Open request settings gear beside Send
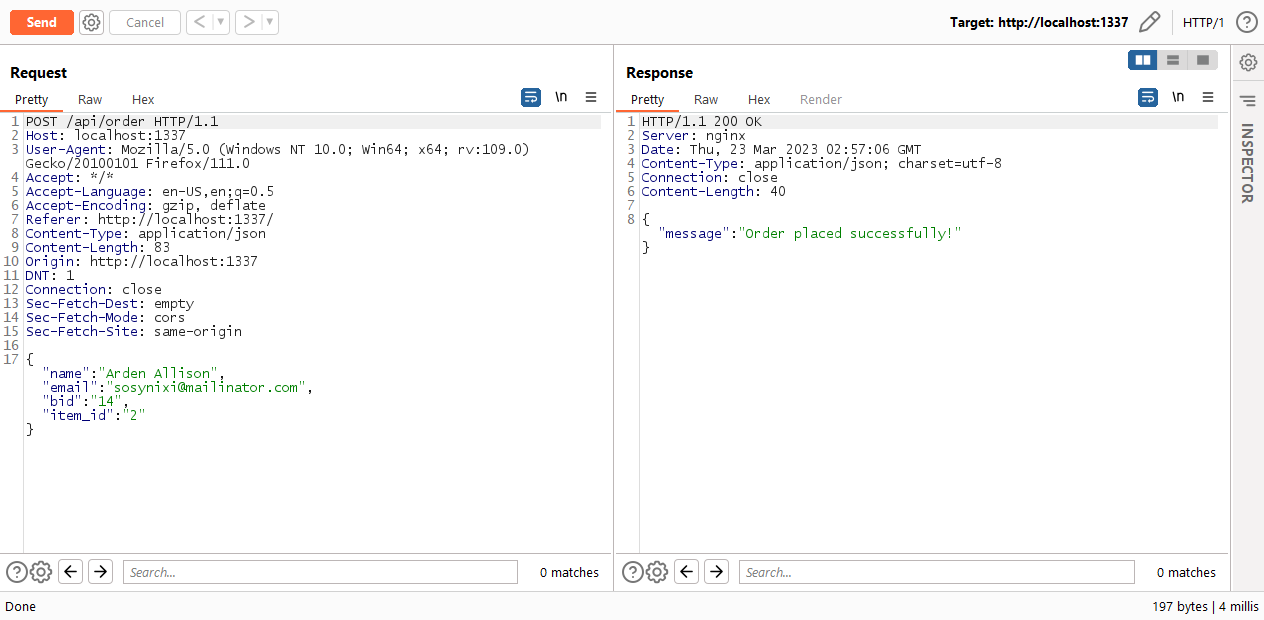 pyautogui.click(x=91, y=22)
